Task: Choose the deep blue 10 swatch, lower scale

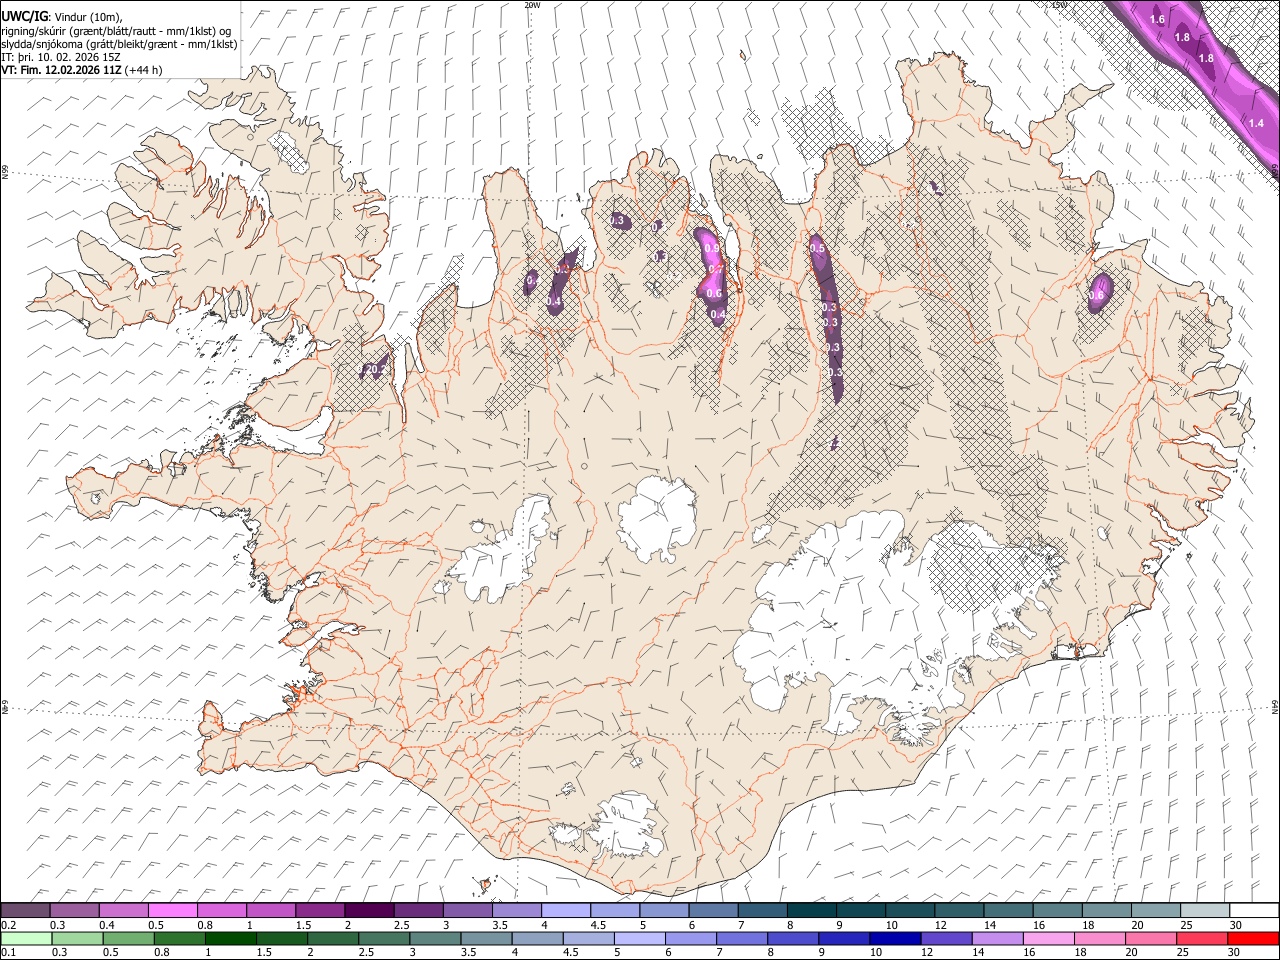Action: pos(894,938)
